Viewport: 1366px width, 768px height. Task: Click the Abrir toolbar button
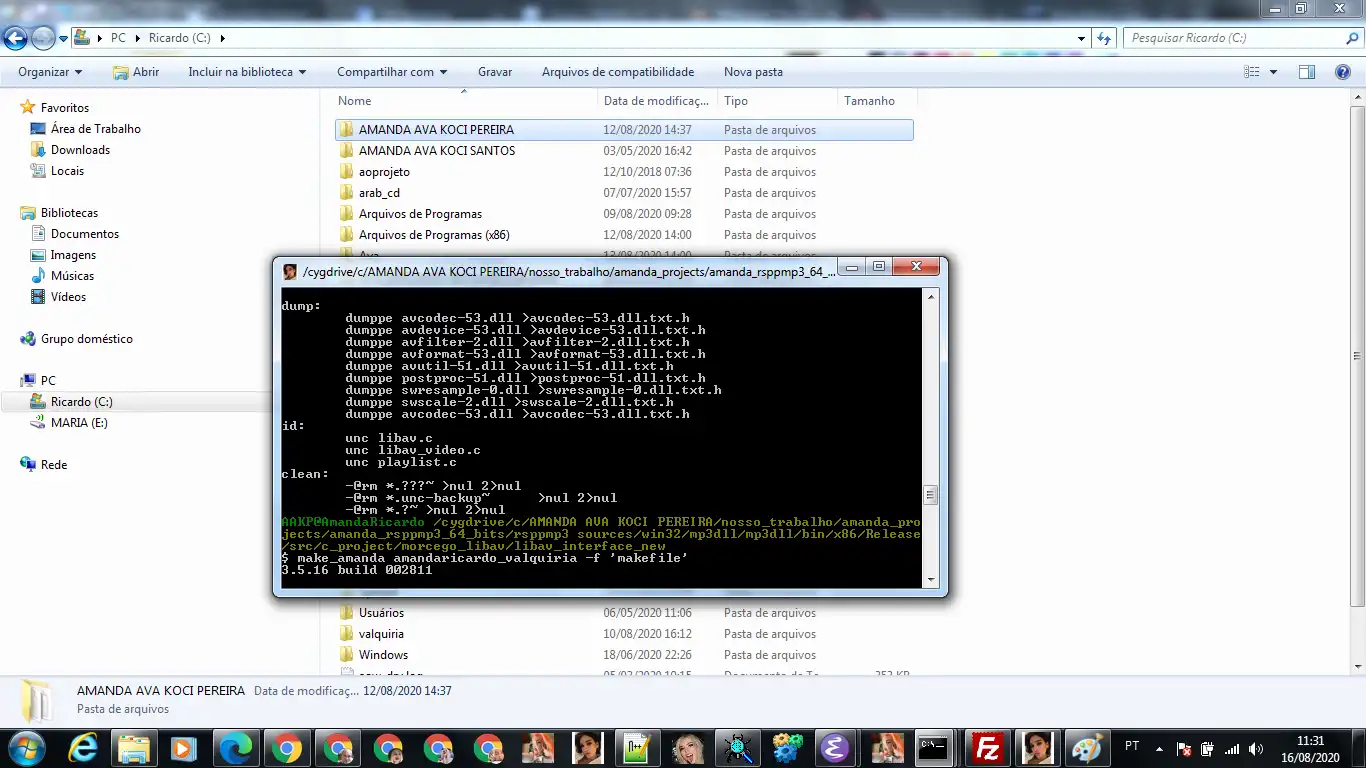[136, 72]
